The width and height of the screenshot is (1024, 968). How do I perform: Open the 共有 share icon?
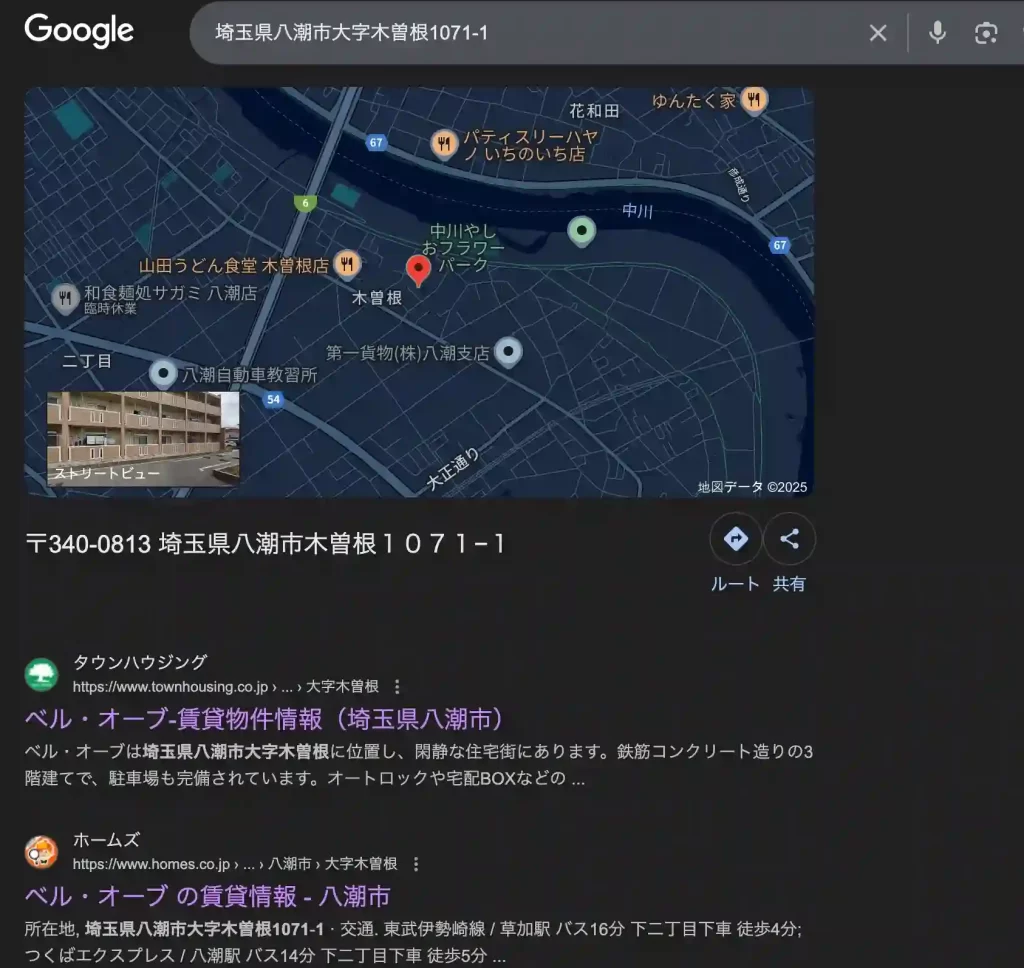click(x=790, y=539)
